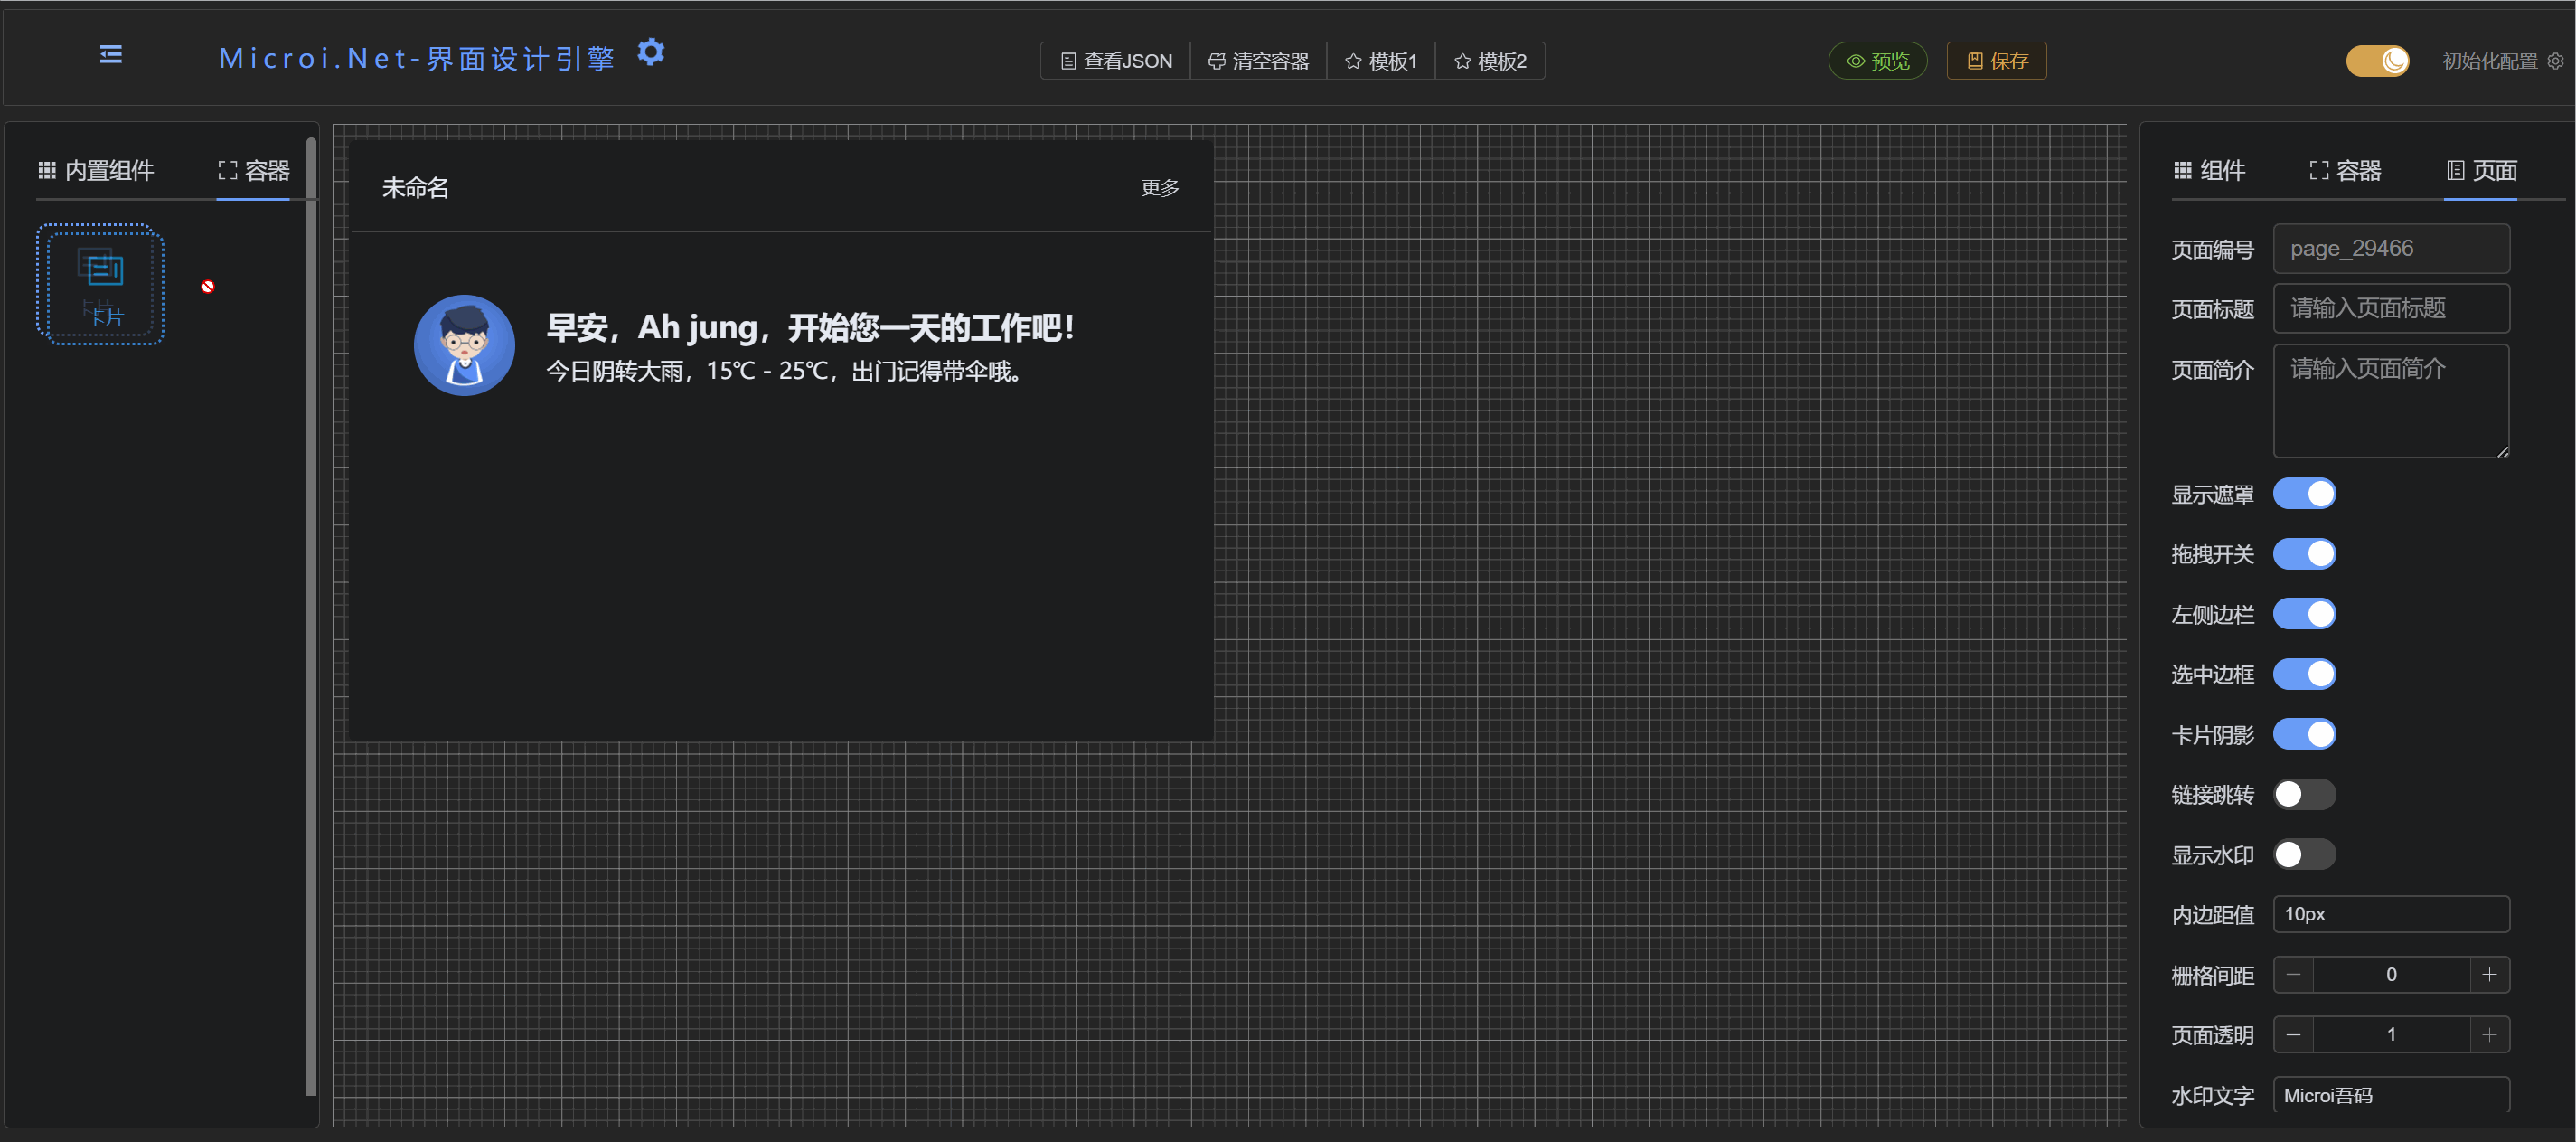Open the settings gear beside the title

tap(651, 52)
